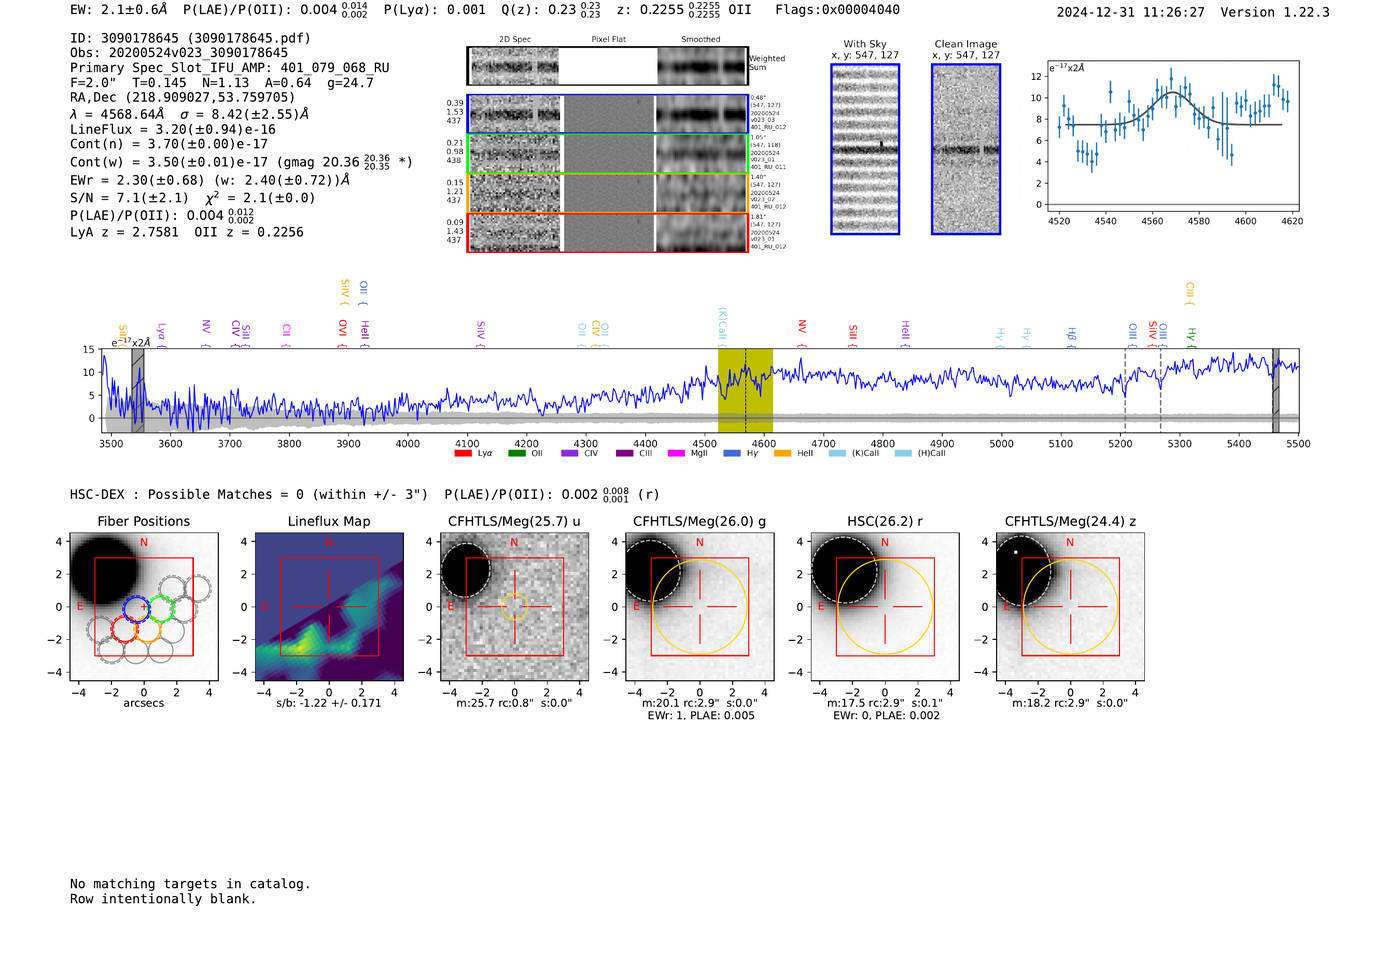Click 'No matching targets in catalog.' text
Screen dimensions: 1400x953
coord(190,884)
